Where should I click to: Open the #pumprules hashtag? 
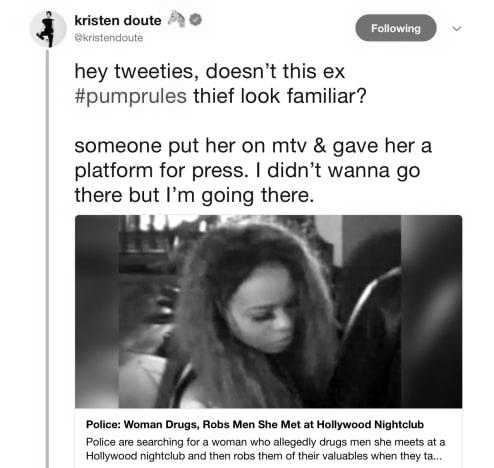pyautogui.click(x=130, y=96)
